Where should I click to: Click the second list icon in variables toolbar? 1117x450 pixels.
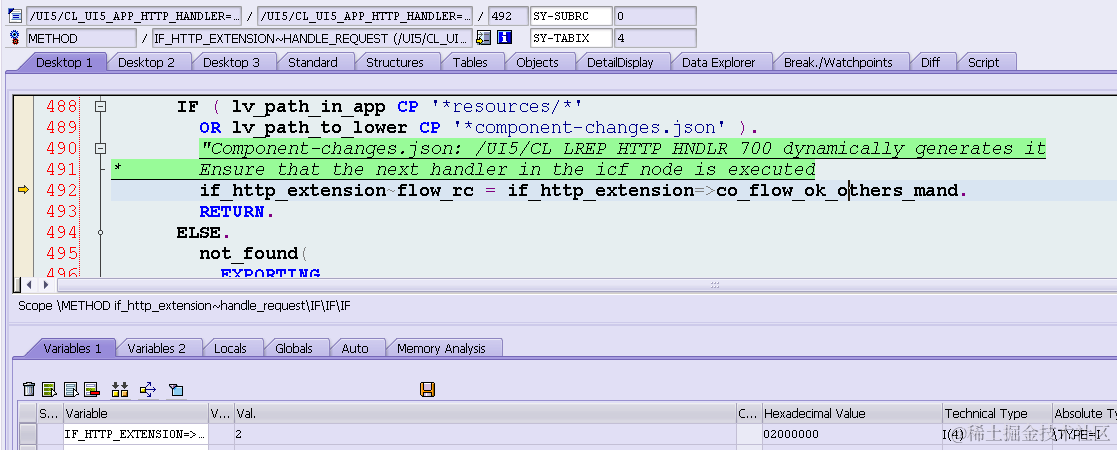(x=71, y=389)
